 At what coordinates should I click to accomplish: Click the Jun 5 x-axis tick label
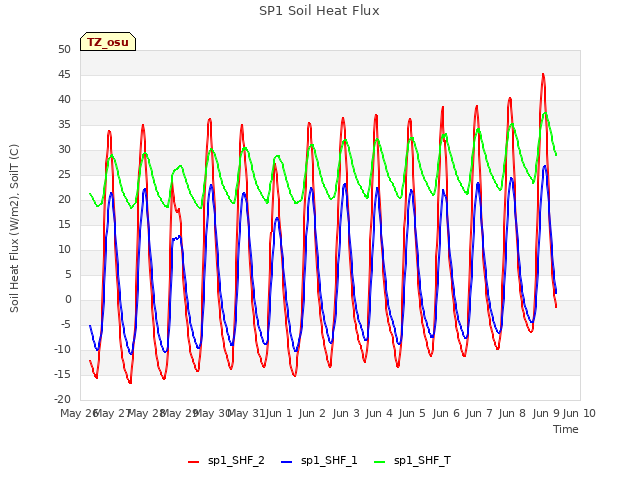click(x=412, y=413)
